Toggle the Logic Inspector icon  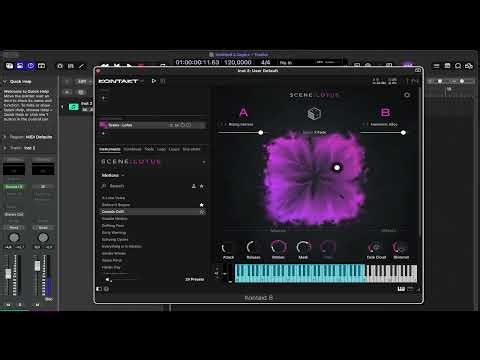click(x=20, y=66)
